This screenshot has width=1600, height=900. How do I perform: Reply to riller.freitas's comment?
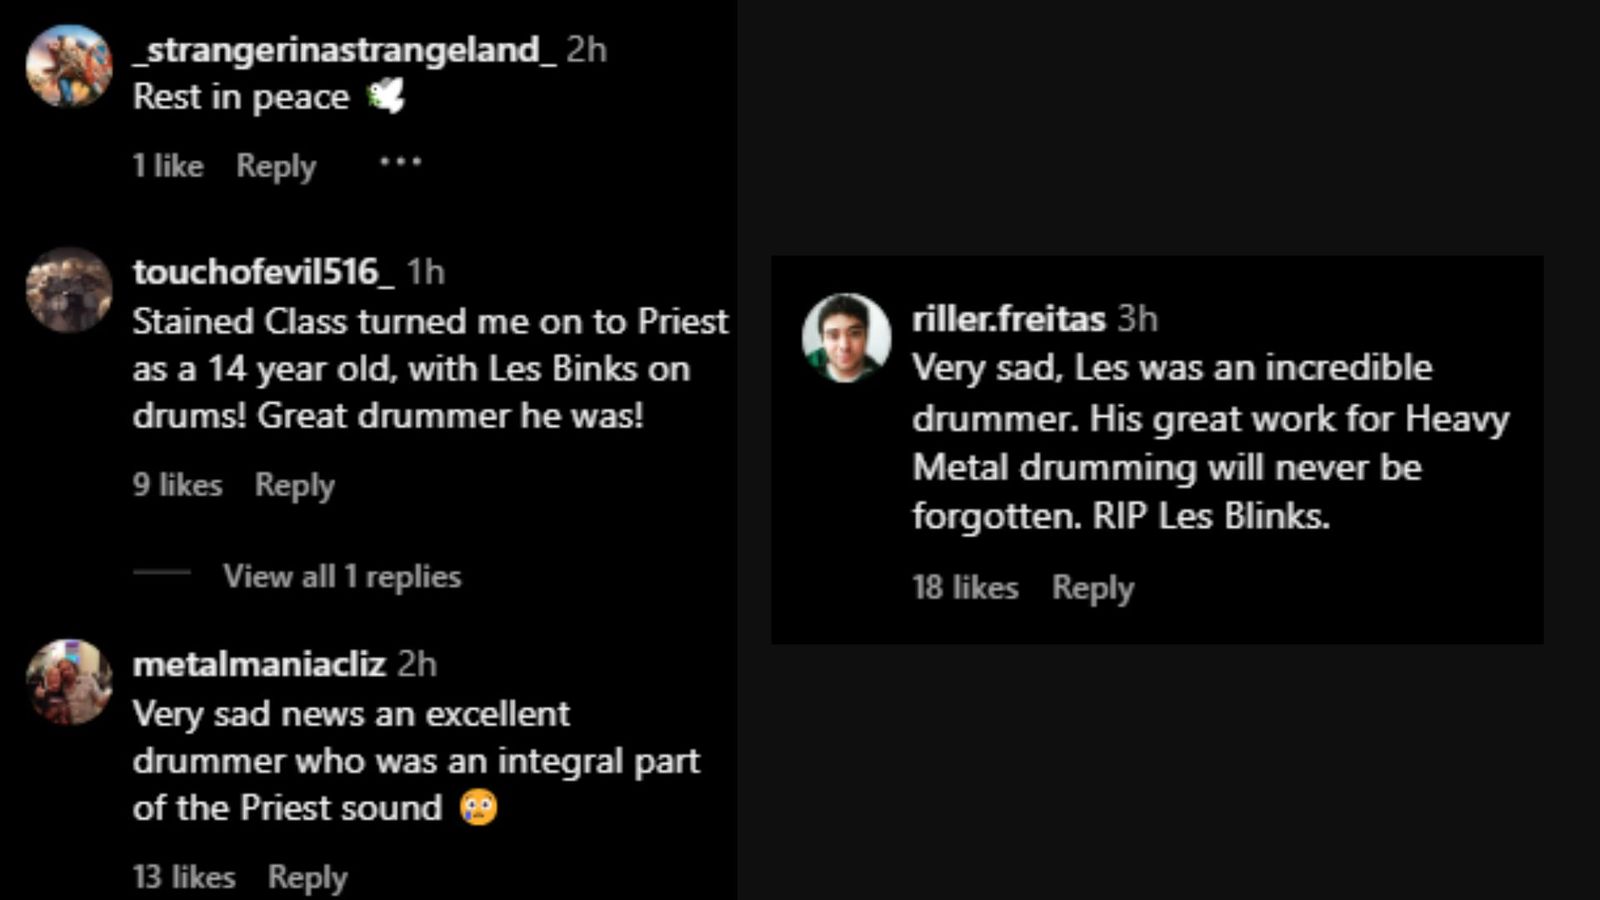click(1092, 588)
